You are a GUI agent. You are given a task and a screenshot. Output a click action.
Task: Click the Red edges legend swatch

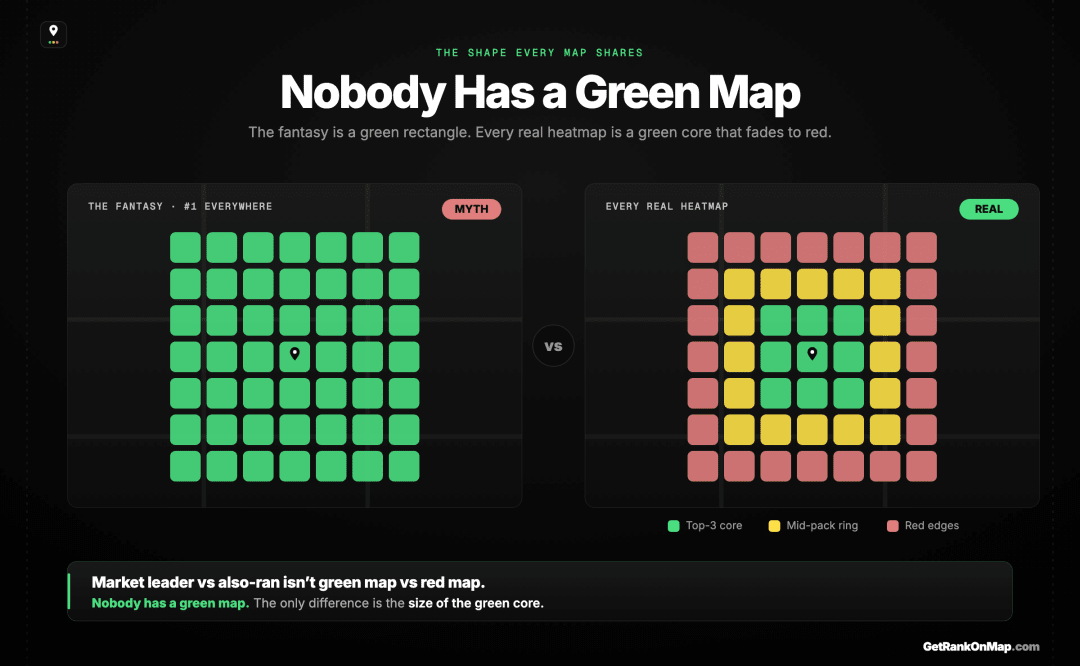tap(893, 526)
